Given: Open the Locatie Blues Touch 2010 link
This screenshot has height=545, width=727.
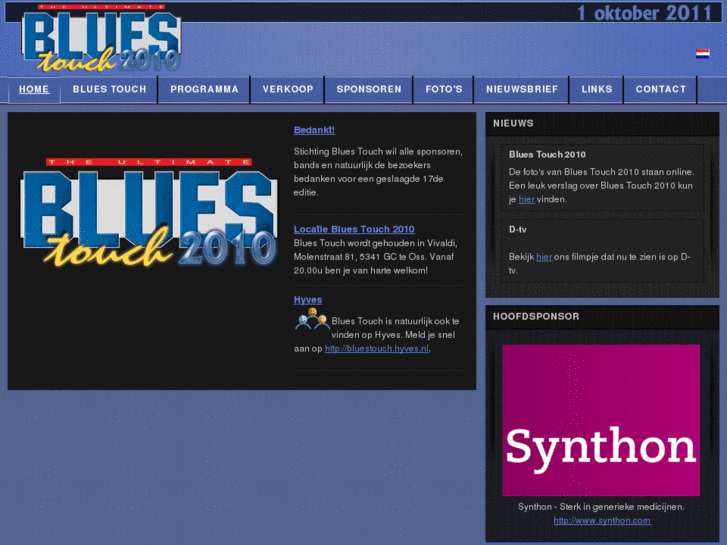Looking at the screenshot, I should click(x=354, y=229).
